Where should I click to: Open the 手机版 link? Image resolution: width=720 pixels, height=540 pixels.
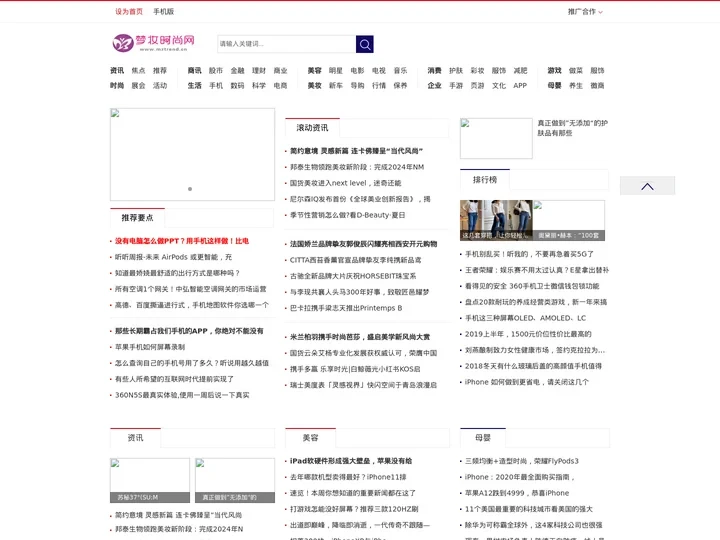pos(163,11)
